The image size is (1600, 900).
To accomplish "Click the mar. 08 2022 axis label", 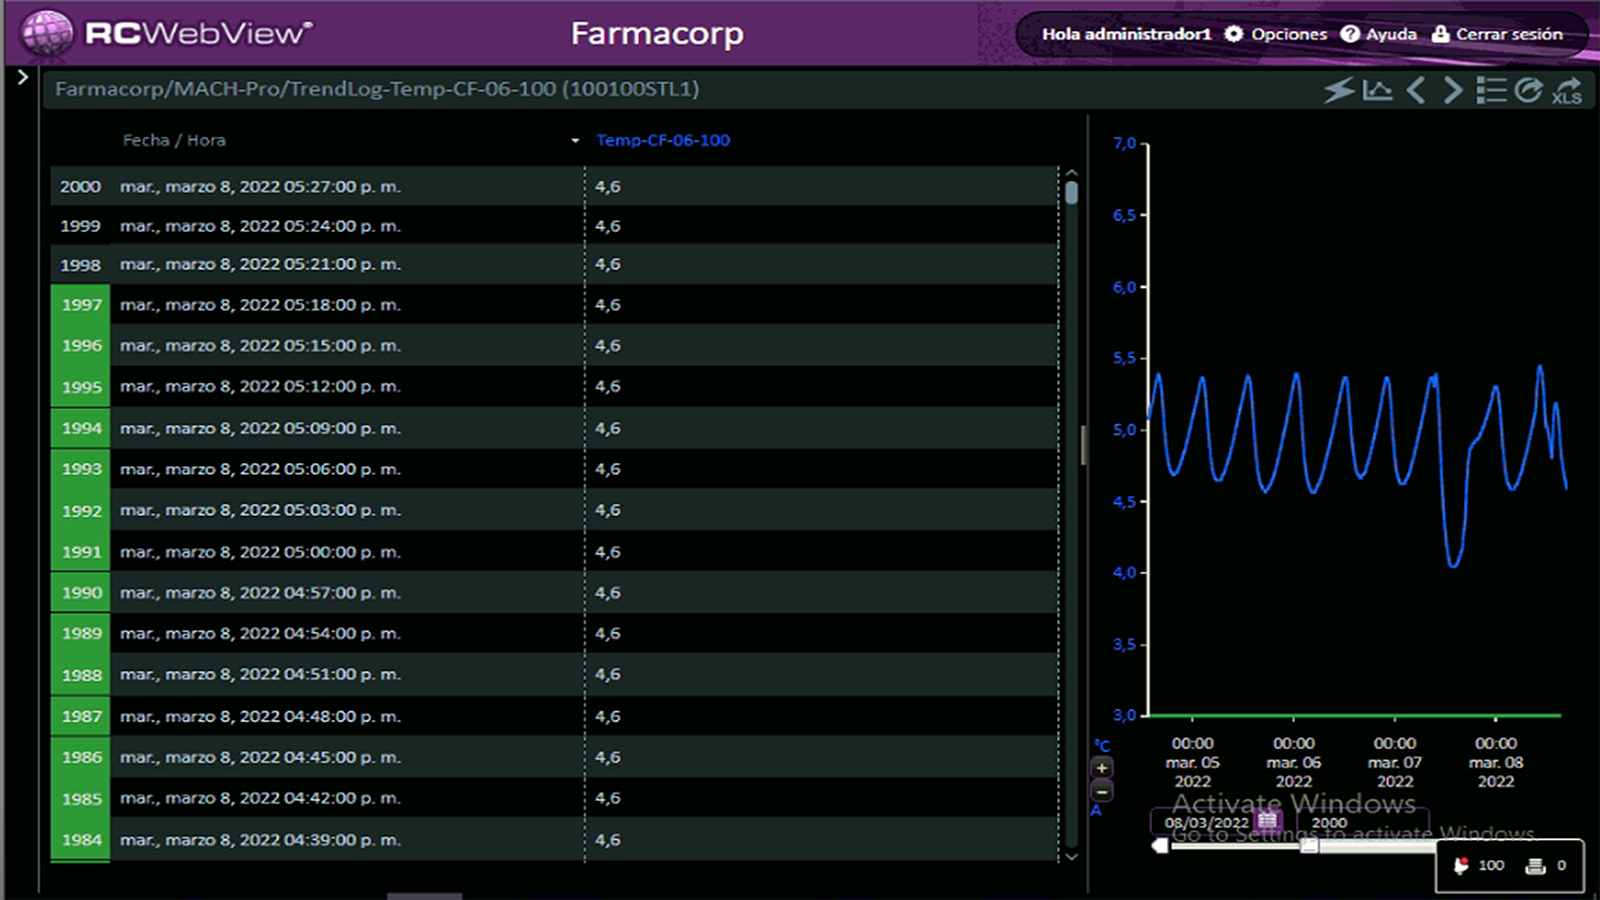I will tap(1496, 763).
